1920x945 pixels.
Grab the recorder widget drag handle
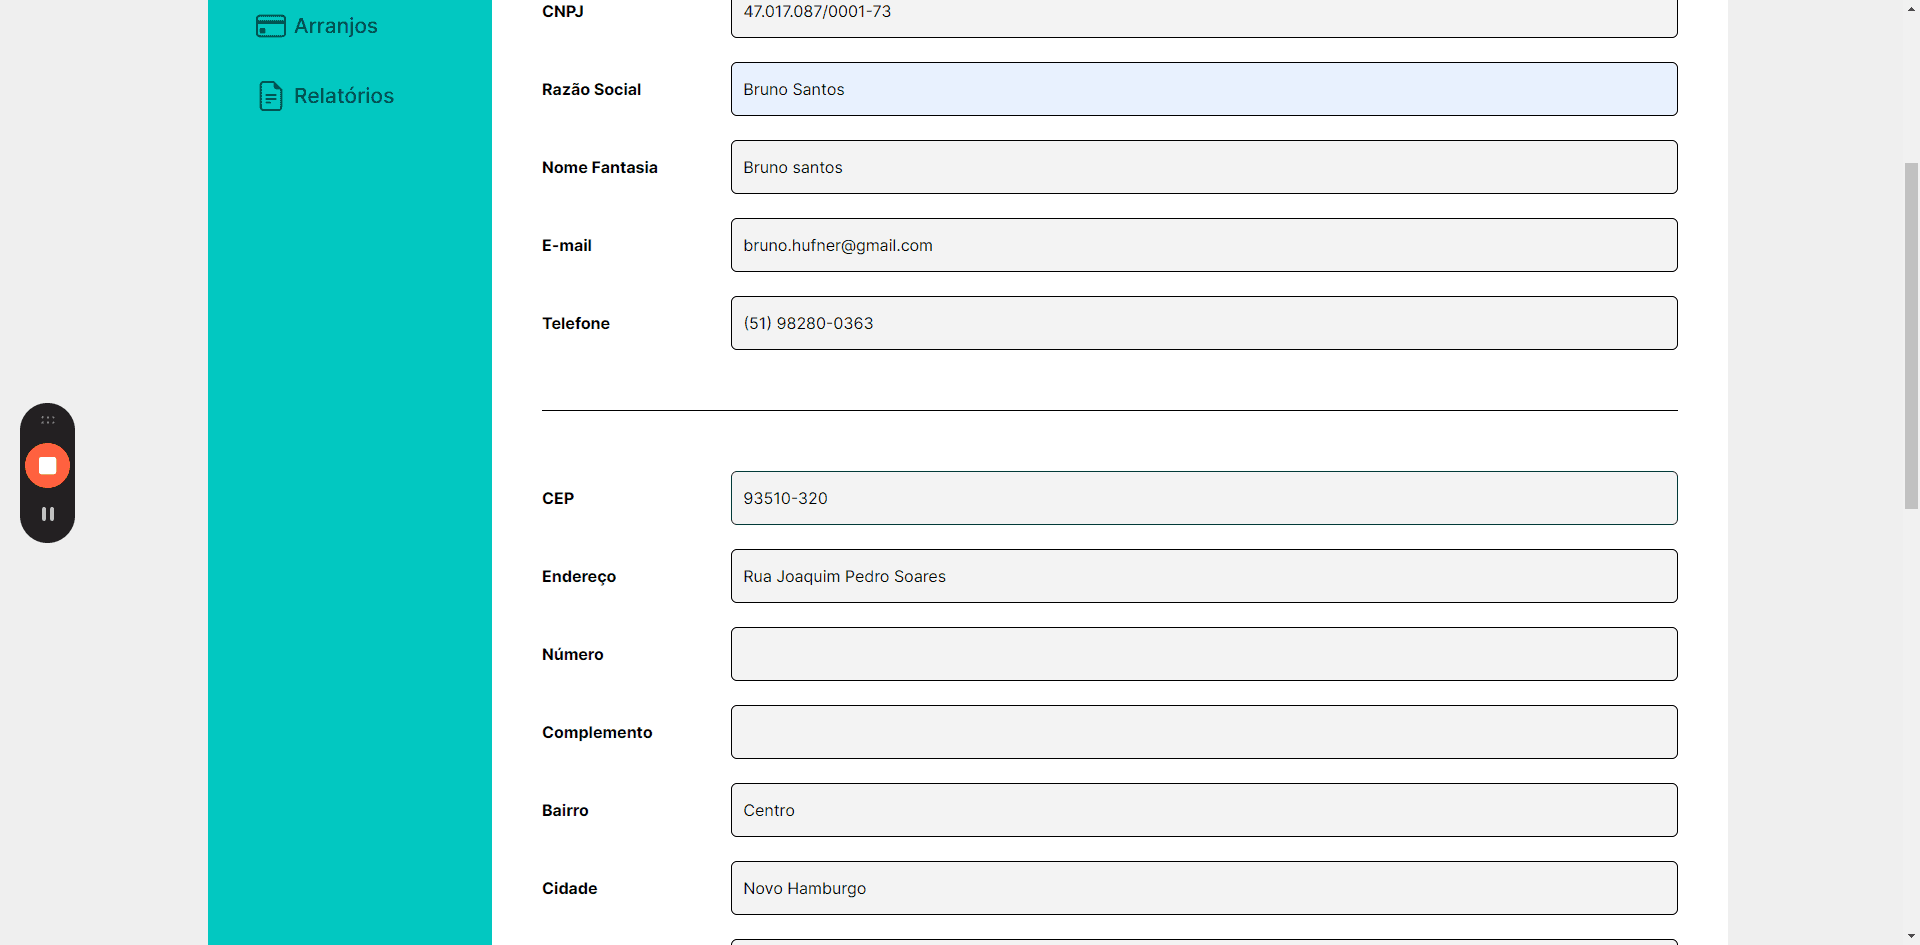pyautogui.click(x=47, y=420)
